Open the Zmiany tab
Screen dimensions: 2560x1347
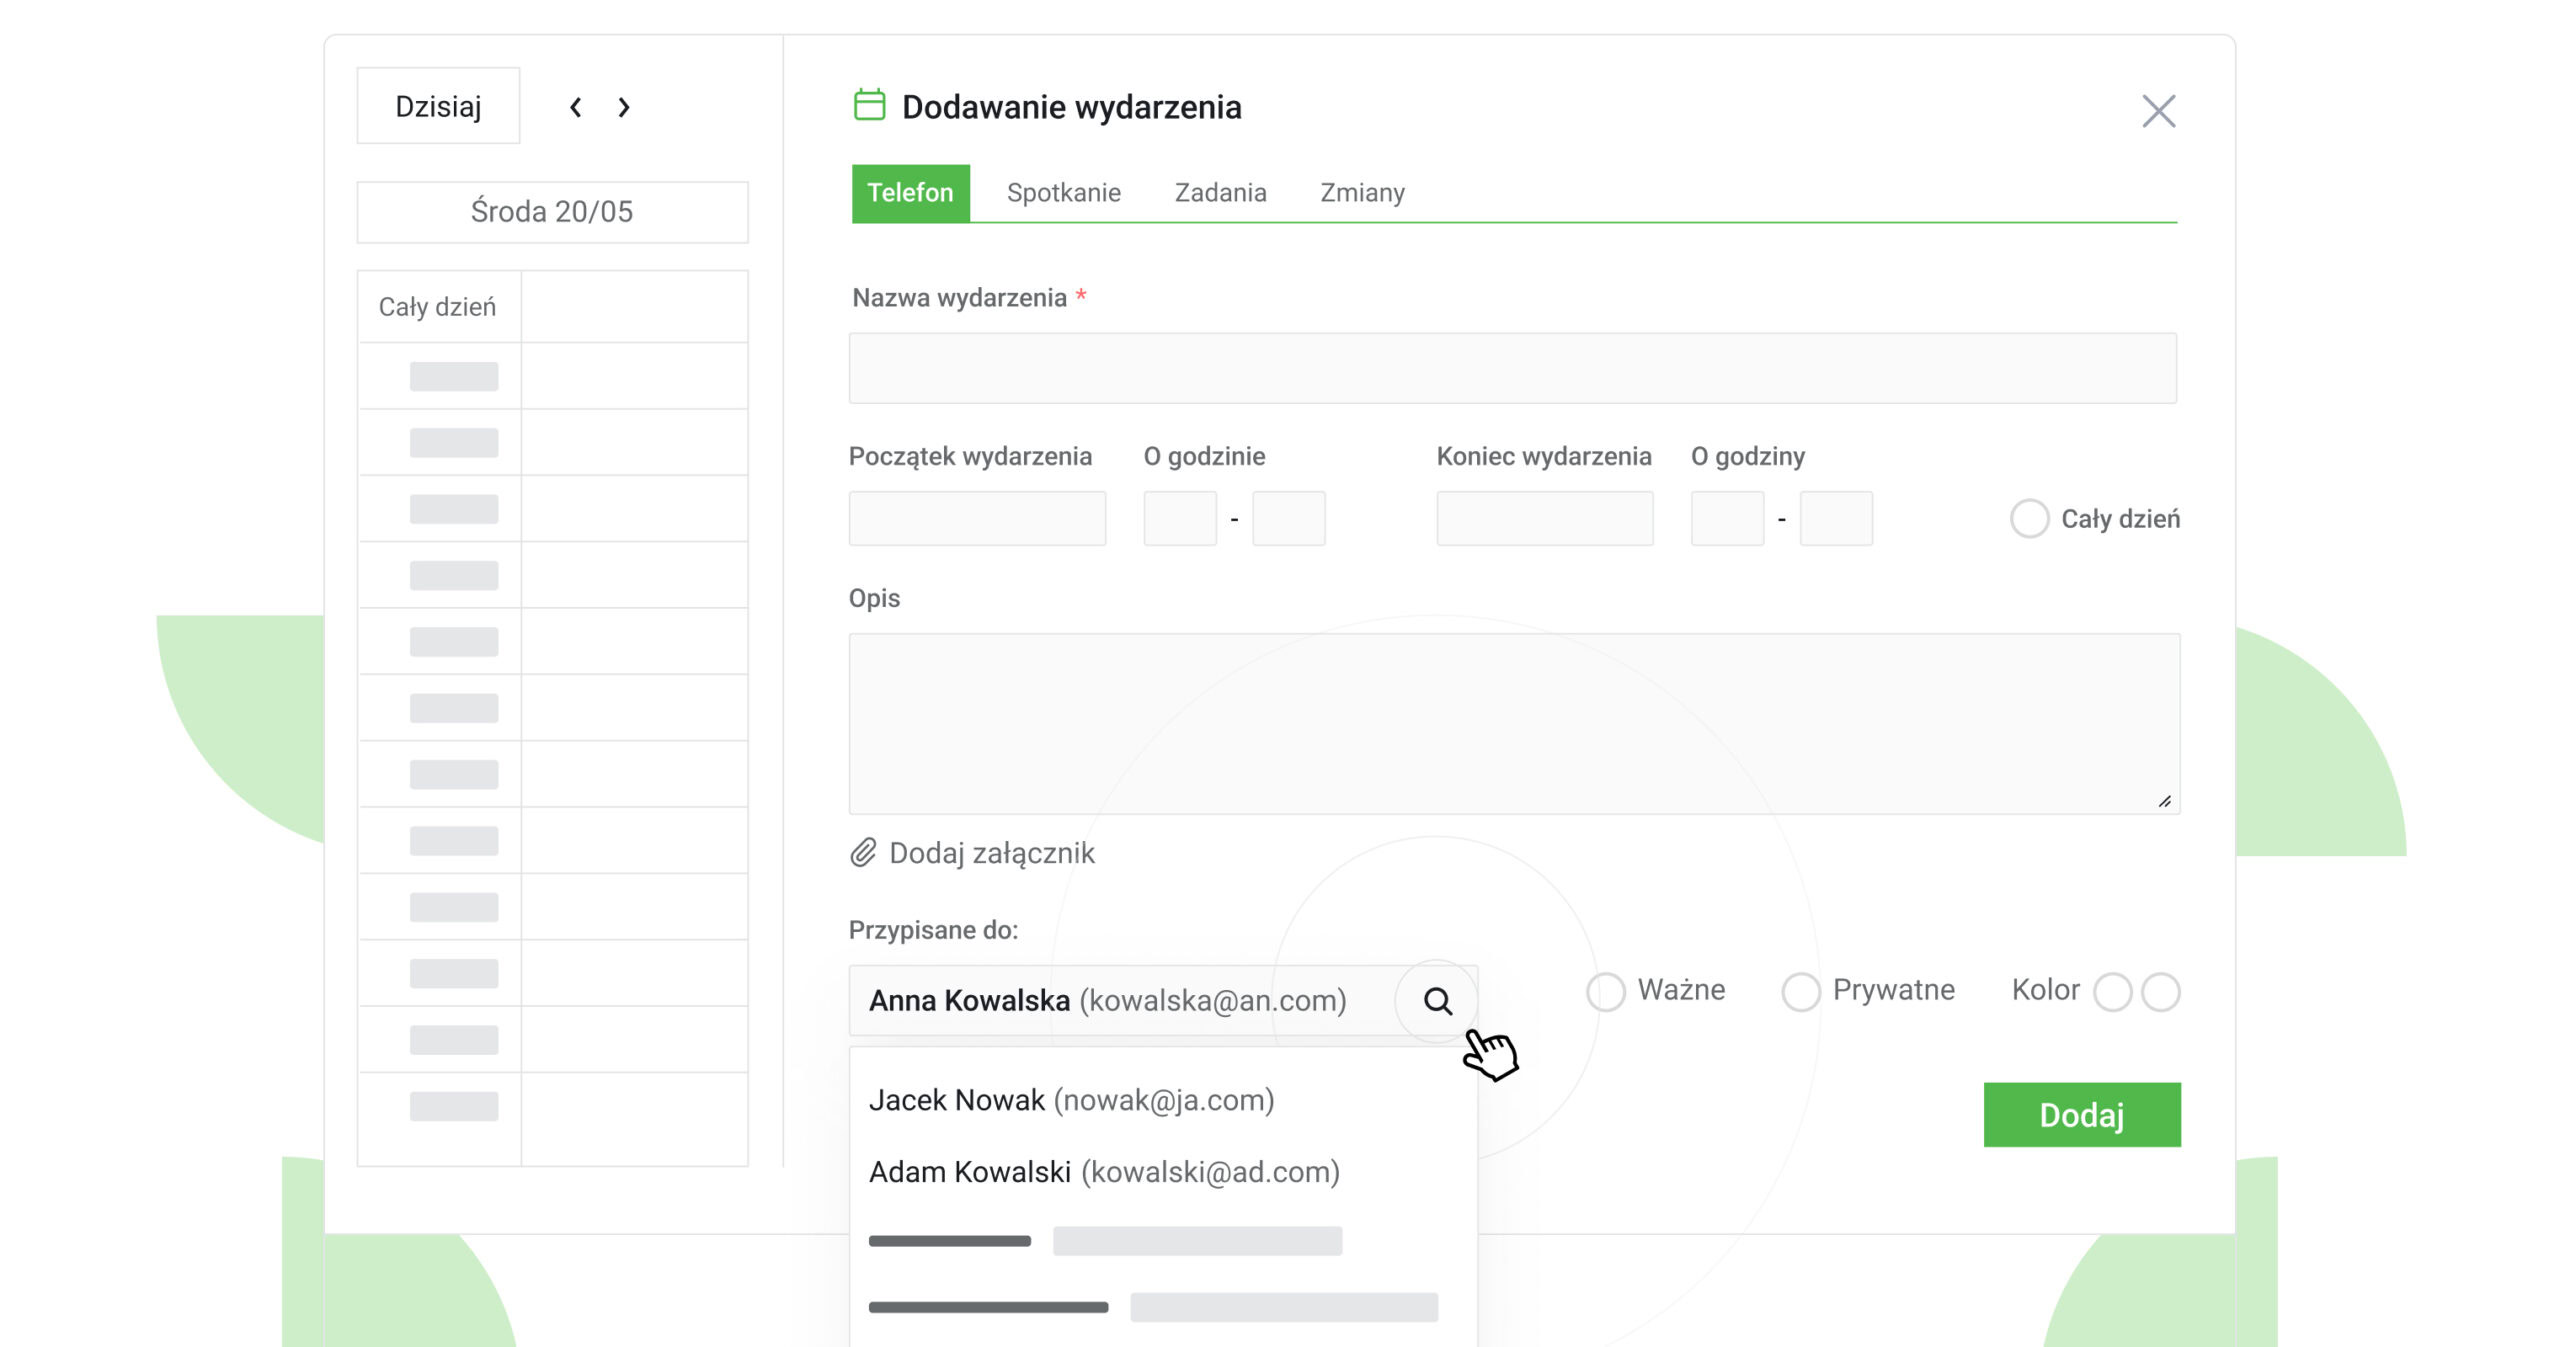(1362, 193)
